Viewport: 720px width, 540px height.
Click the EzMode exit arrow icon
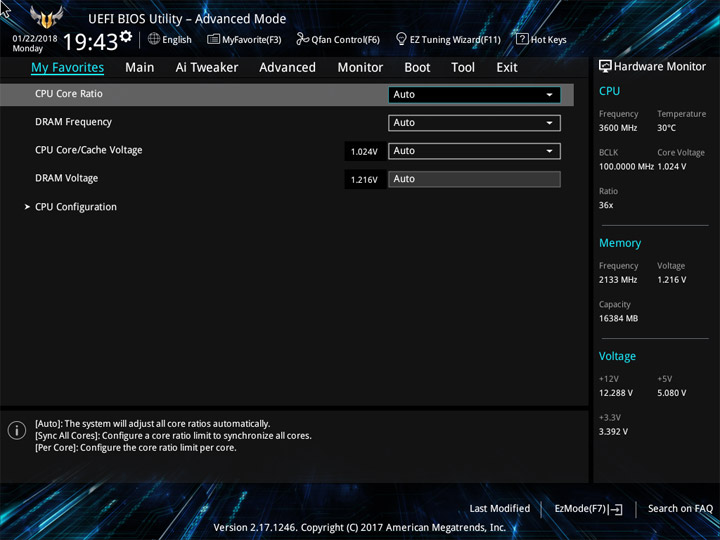(x=617, y=509)
